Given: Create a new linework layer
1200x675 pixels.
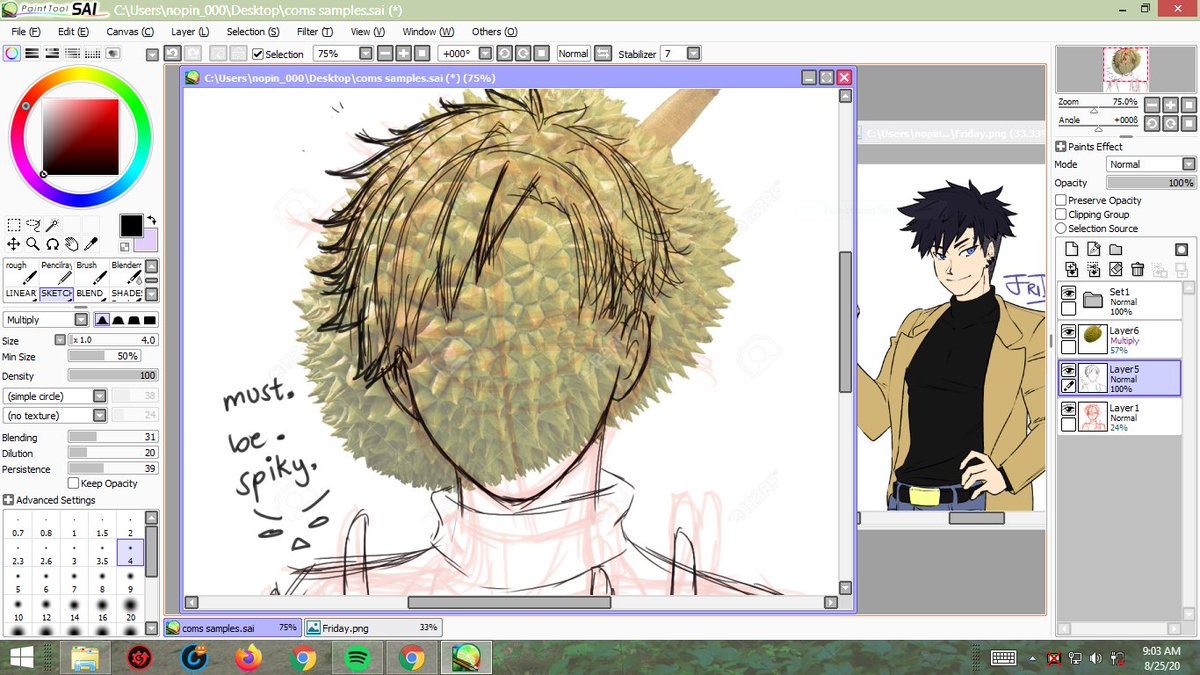Looking at the screenshot, I should coord(1093,249).
